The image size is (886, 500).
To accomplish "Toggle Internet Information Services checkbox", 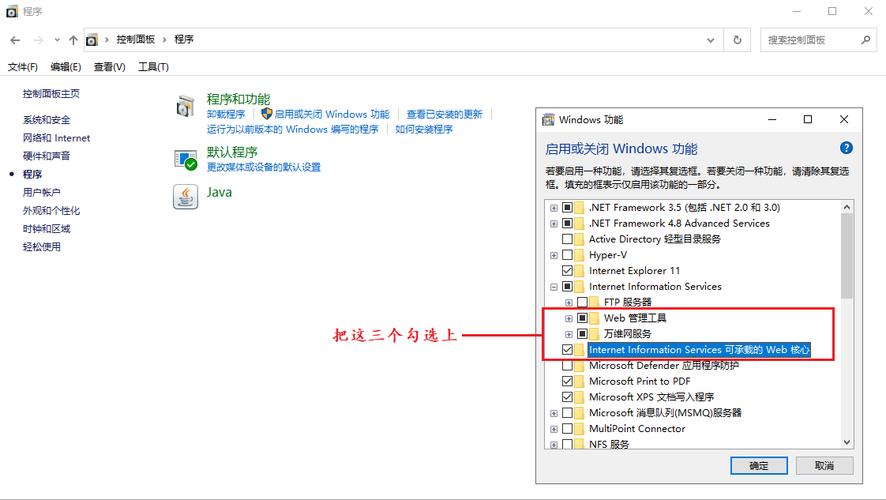I will 567,286.
